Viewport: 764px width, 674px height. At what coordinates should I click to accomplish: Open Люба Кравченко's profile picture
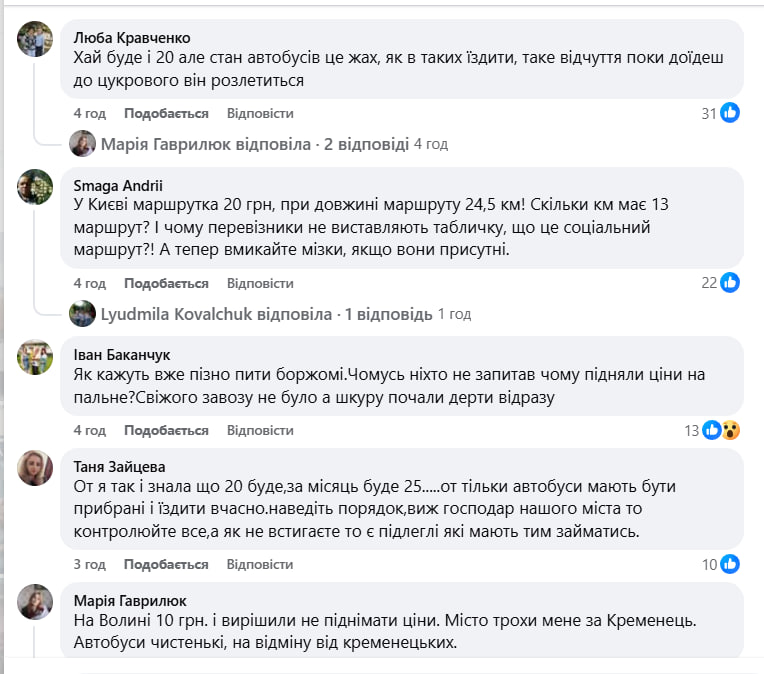point(36,39)
